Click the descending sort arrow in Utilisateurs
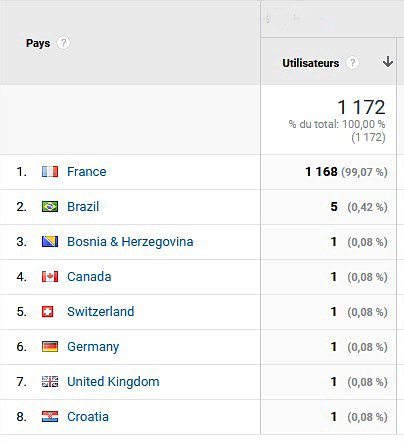 (x=388, y=62)
